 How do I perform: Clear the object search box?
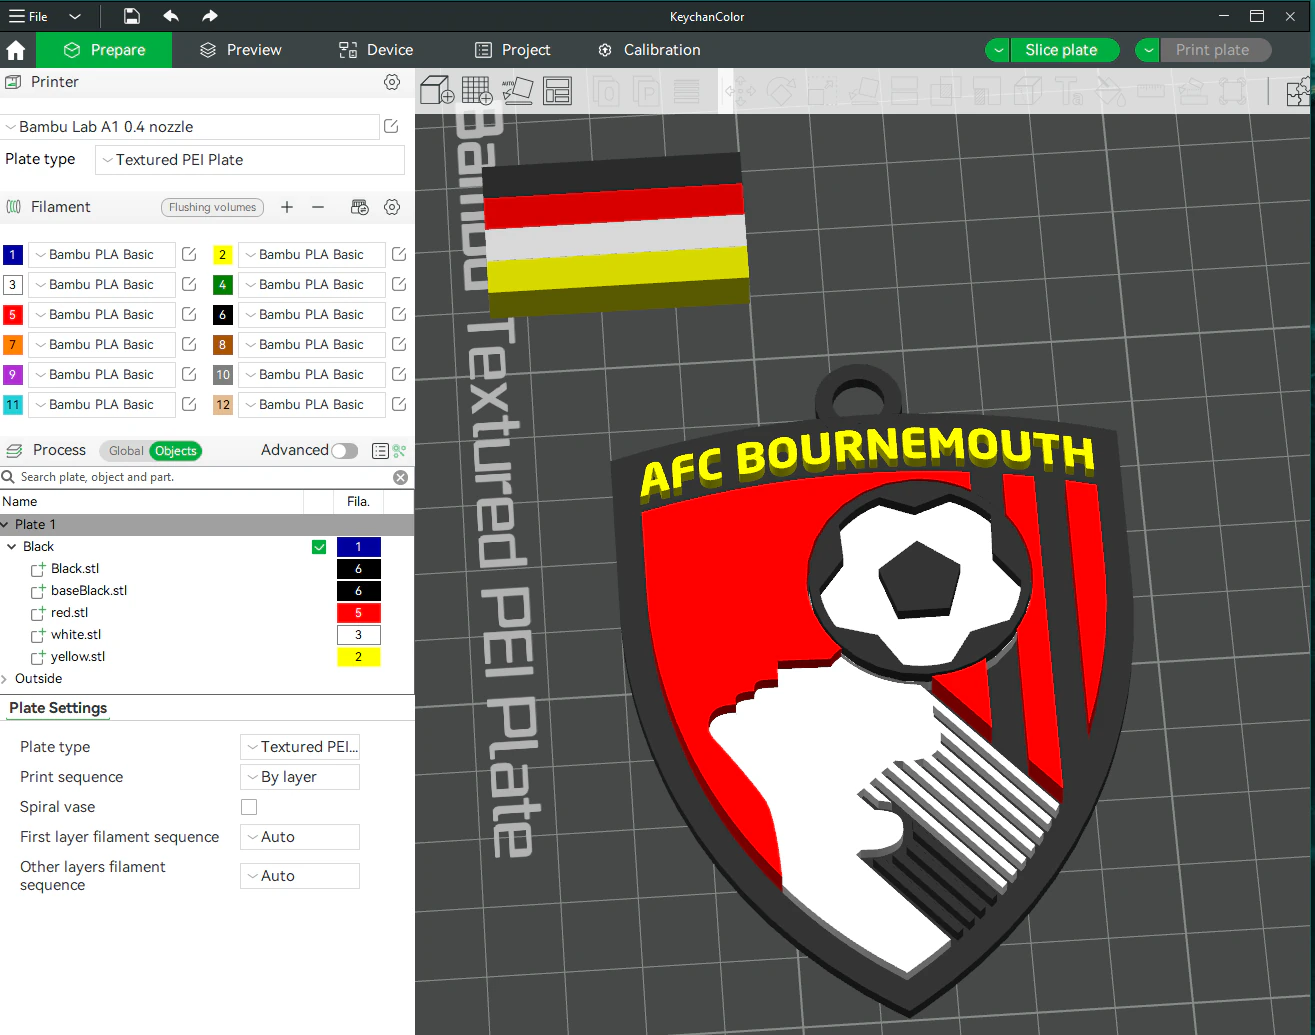pyautogui.click(x=401, y=477)
